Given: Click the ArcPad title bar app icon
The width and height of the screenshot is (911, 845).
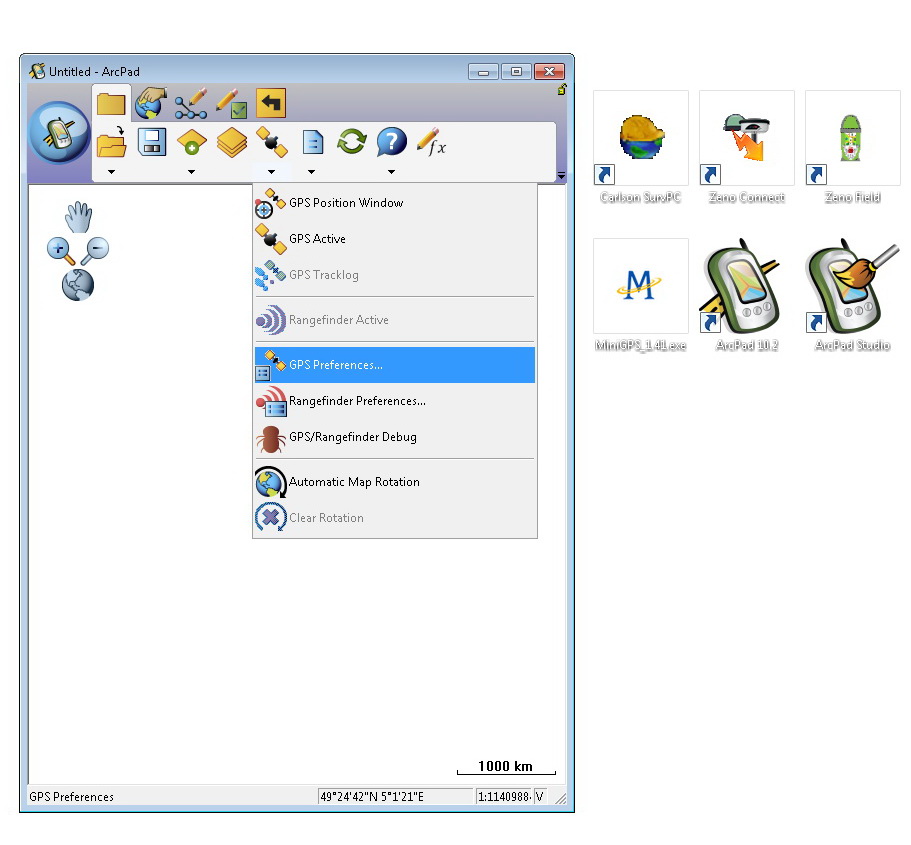Looking at the screenshot, I should pyautogui.click(x=37, y=71).
